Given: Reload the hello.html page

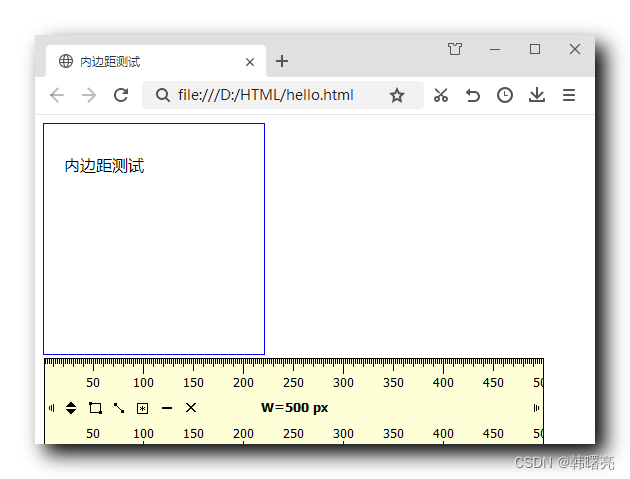Looking at the screenshot, I should (x=121, y=95).
